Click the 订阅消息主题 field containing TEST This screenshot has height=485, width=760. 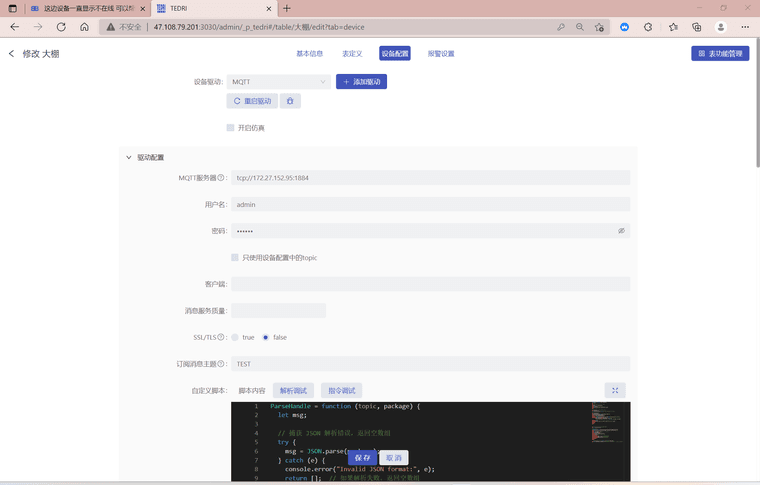[x=430, y=364]
